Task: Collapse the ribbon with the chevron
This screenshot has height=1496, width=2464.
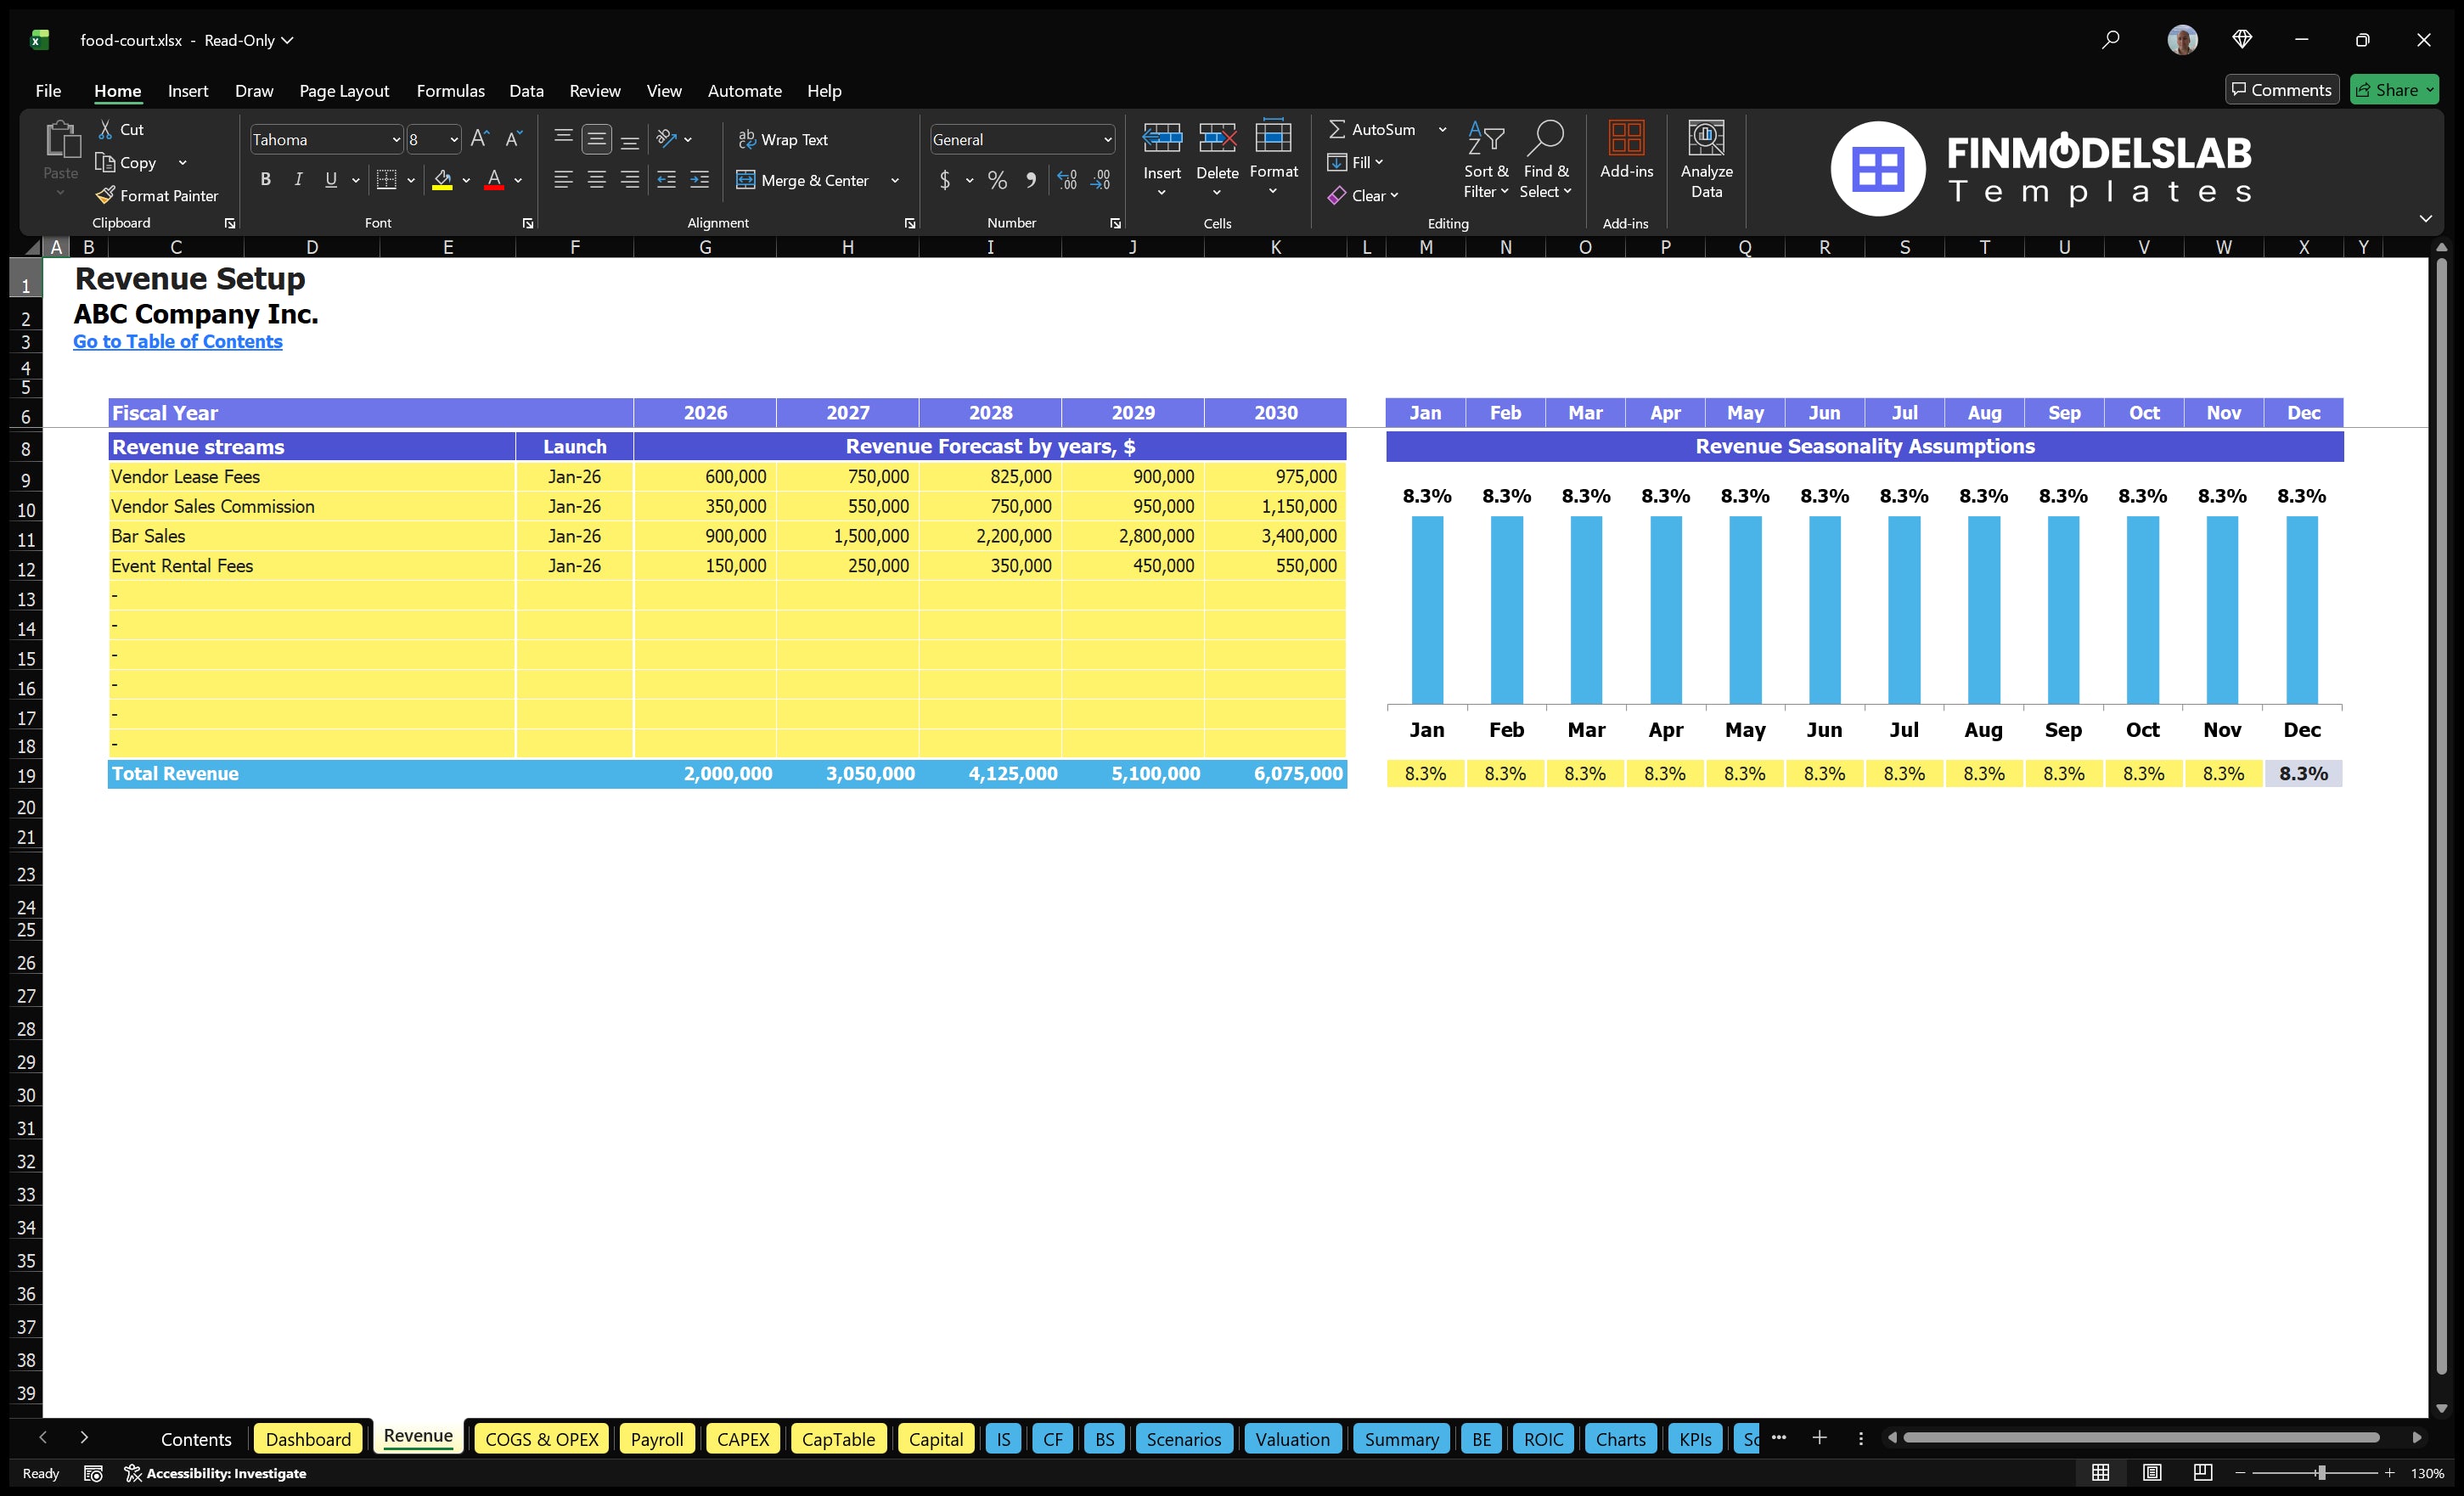Action: pos(2427,218)
